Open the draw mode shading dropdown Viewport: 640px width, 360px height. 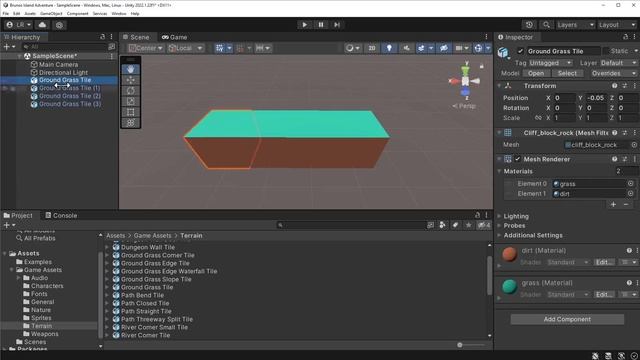tap(353, 48)
